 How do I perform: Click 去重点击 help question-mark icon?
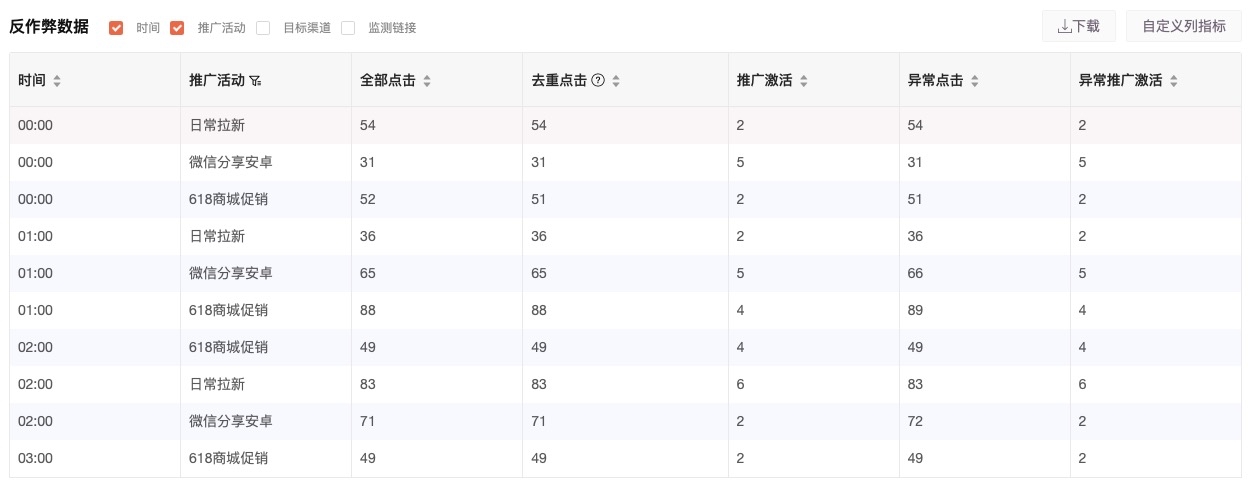pos(598,81)
